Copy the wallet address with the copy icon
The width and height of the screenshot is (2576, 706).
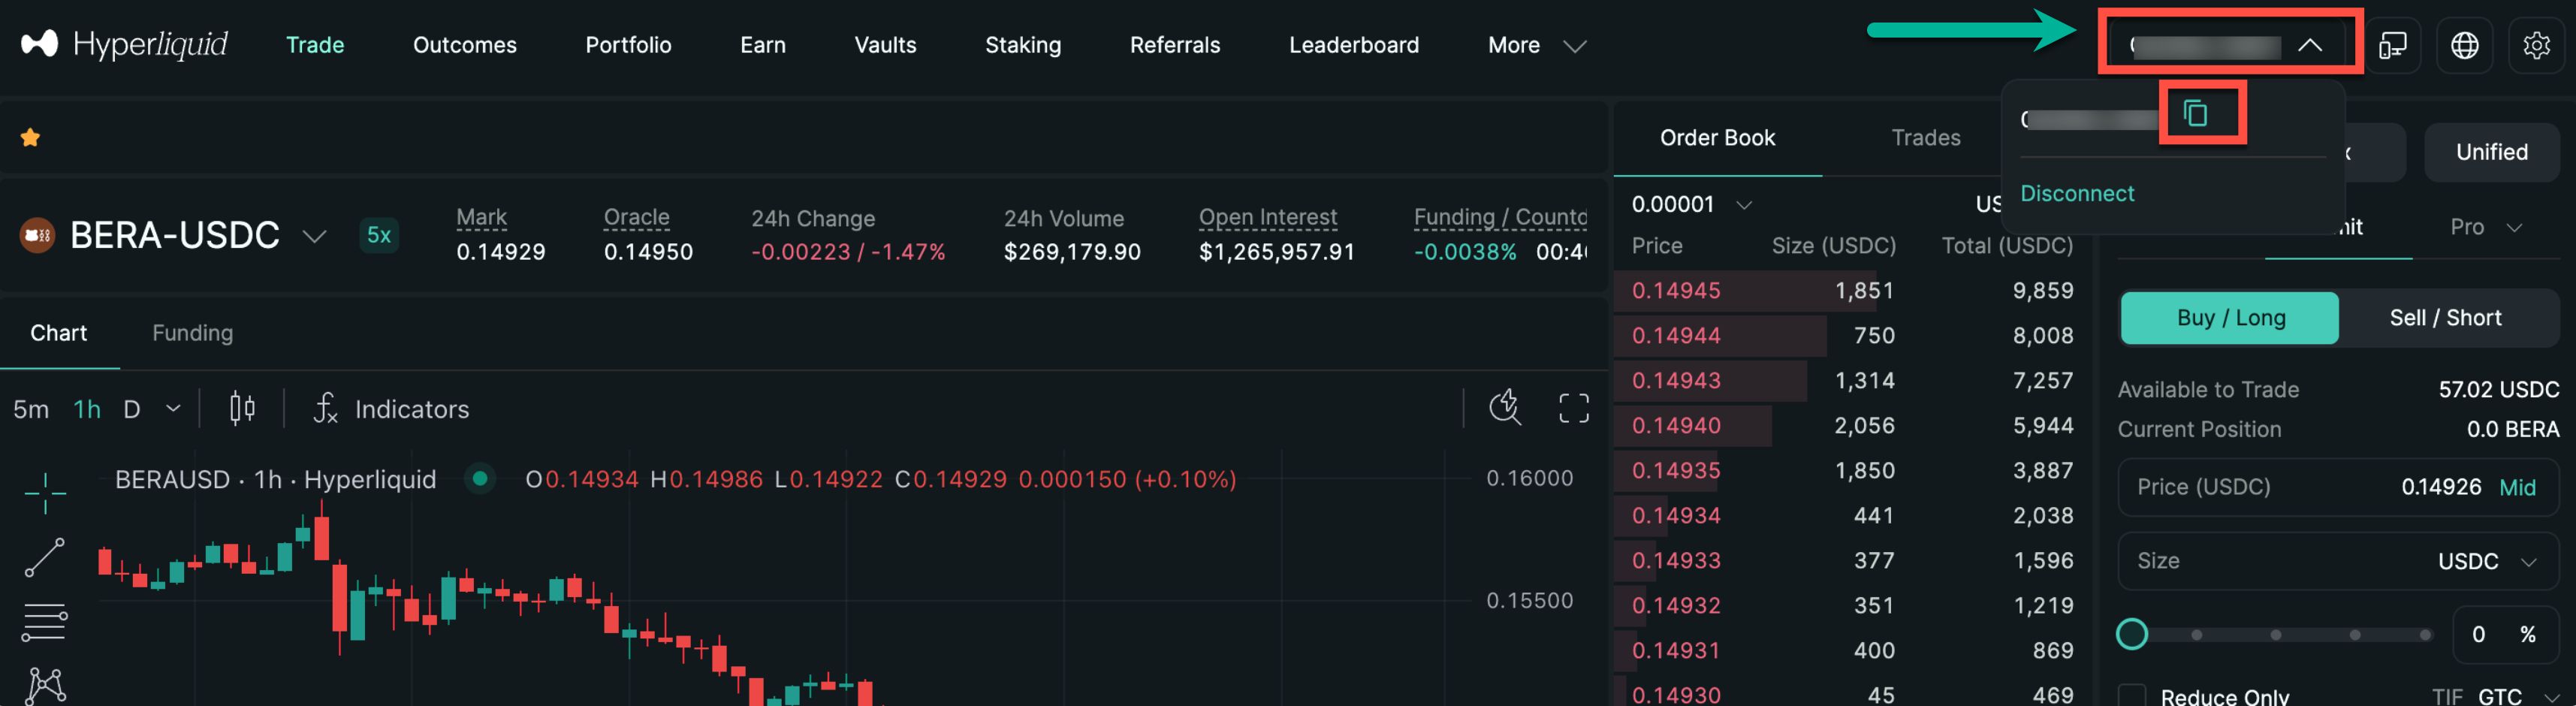point(2195,113)
